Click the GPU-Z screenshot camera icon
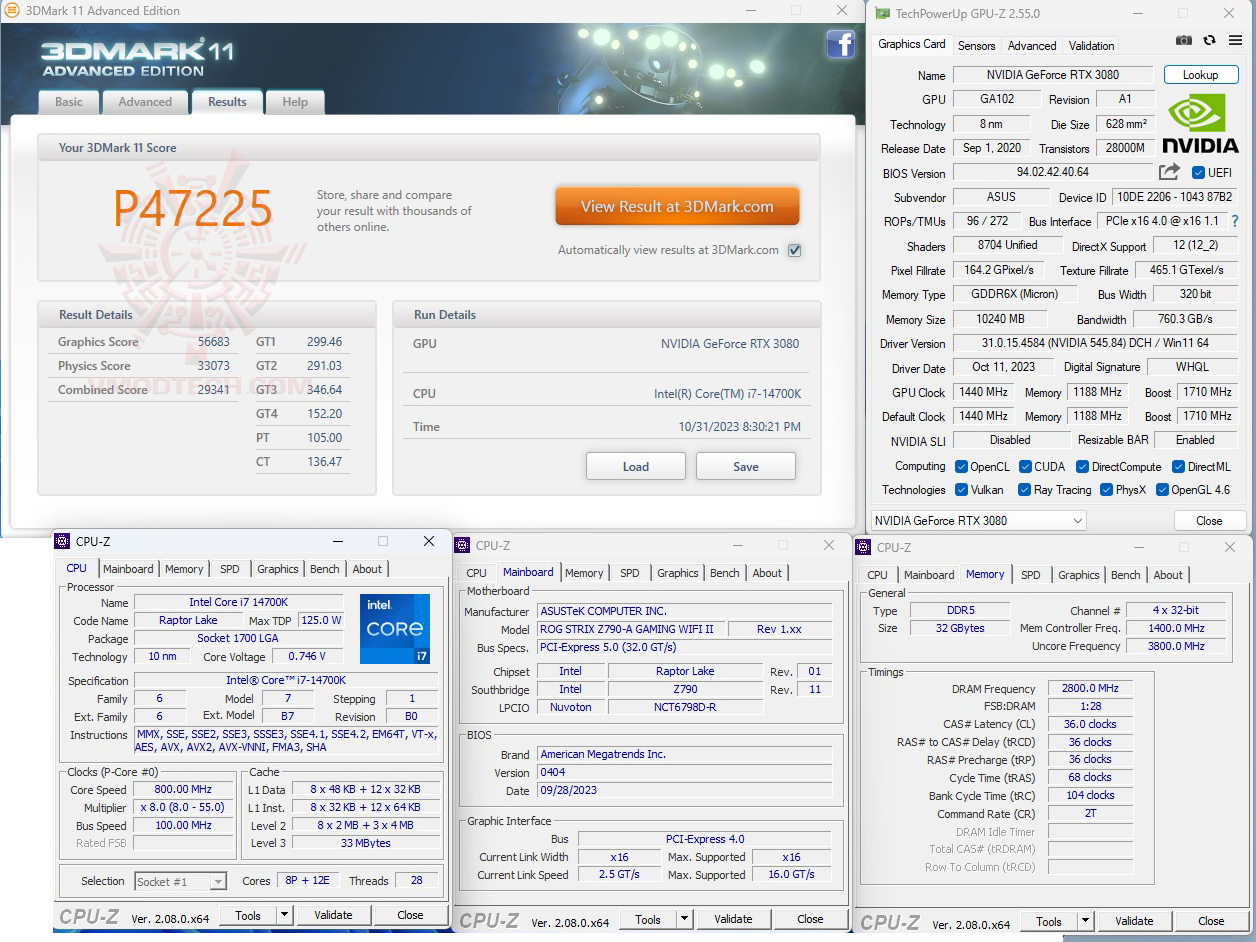This screenshot has width=1256, height=942. point(1184,40)
